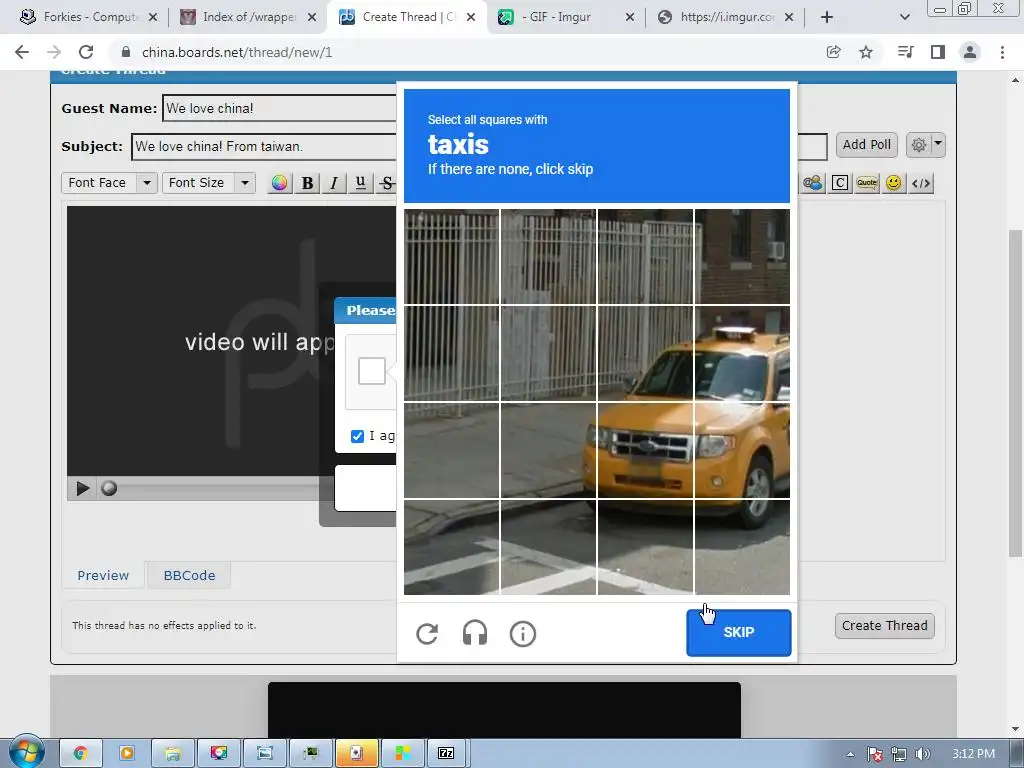Open the media control icon

[905, 52]
